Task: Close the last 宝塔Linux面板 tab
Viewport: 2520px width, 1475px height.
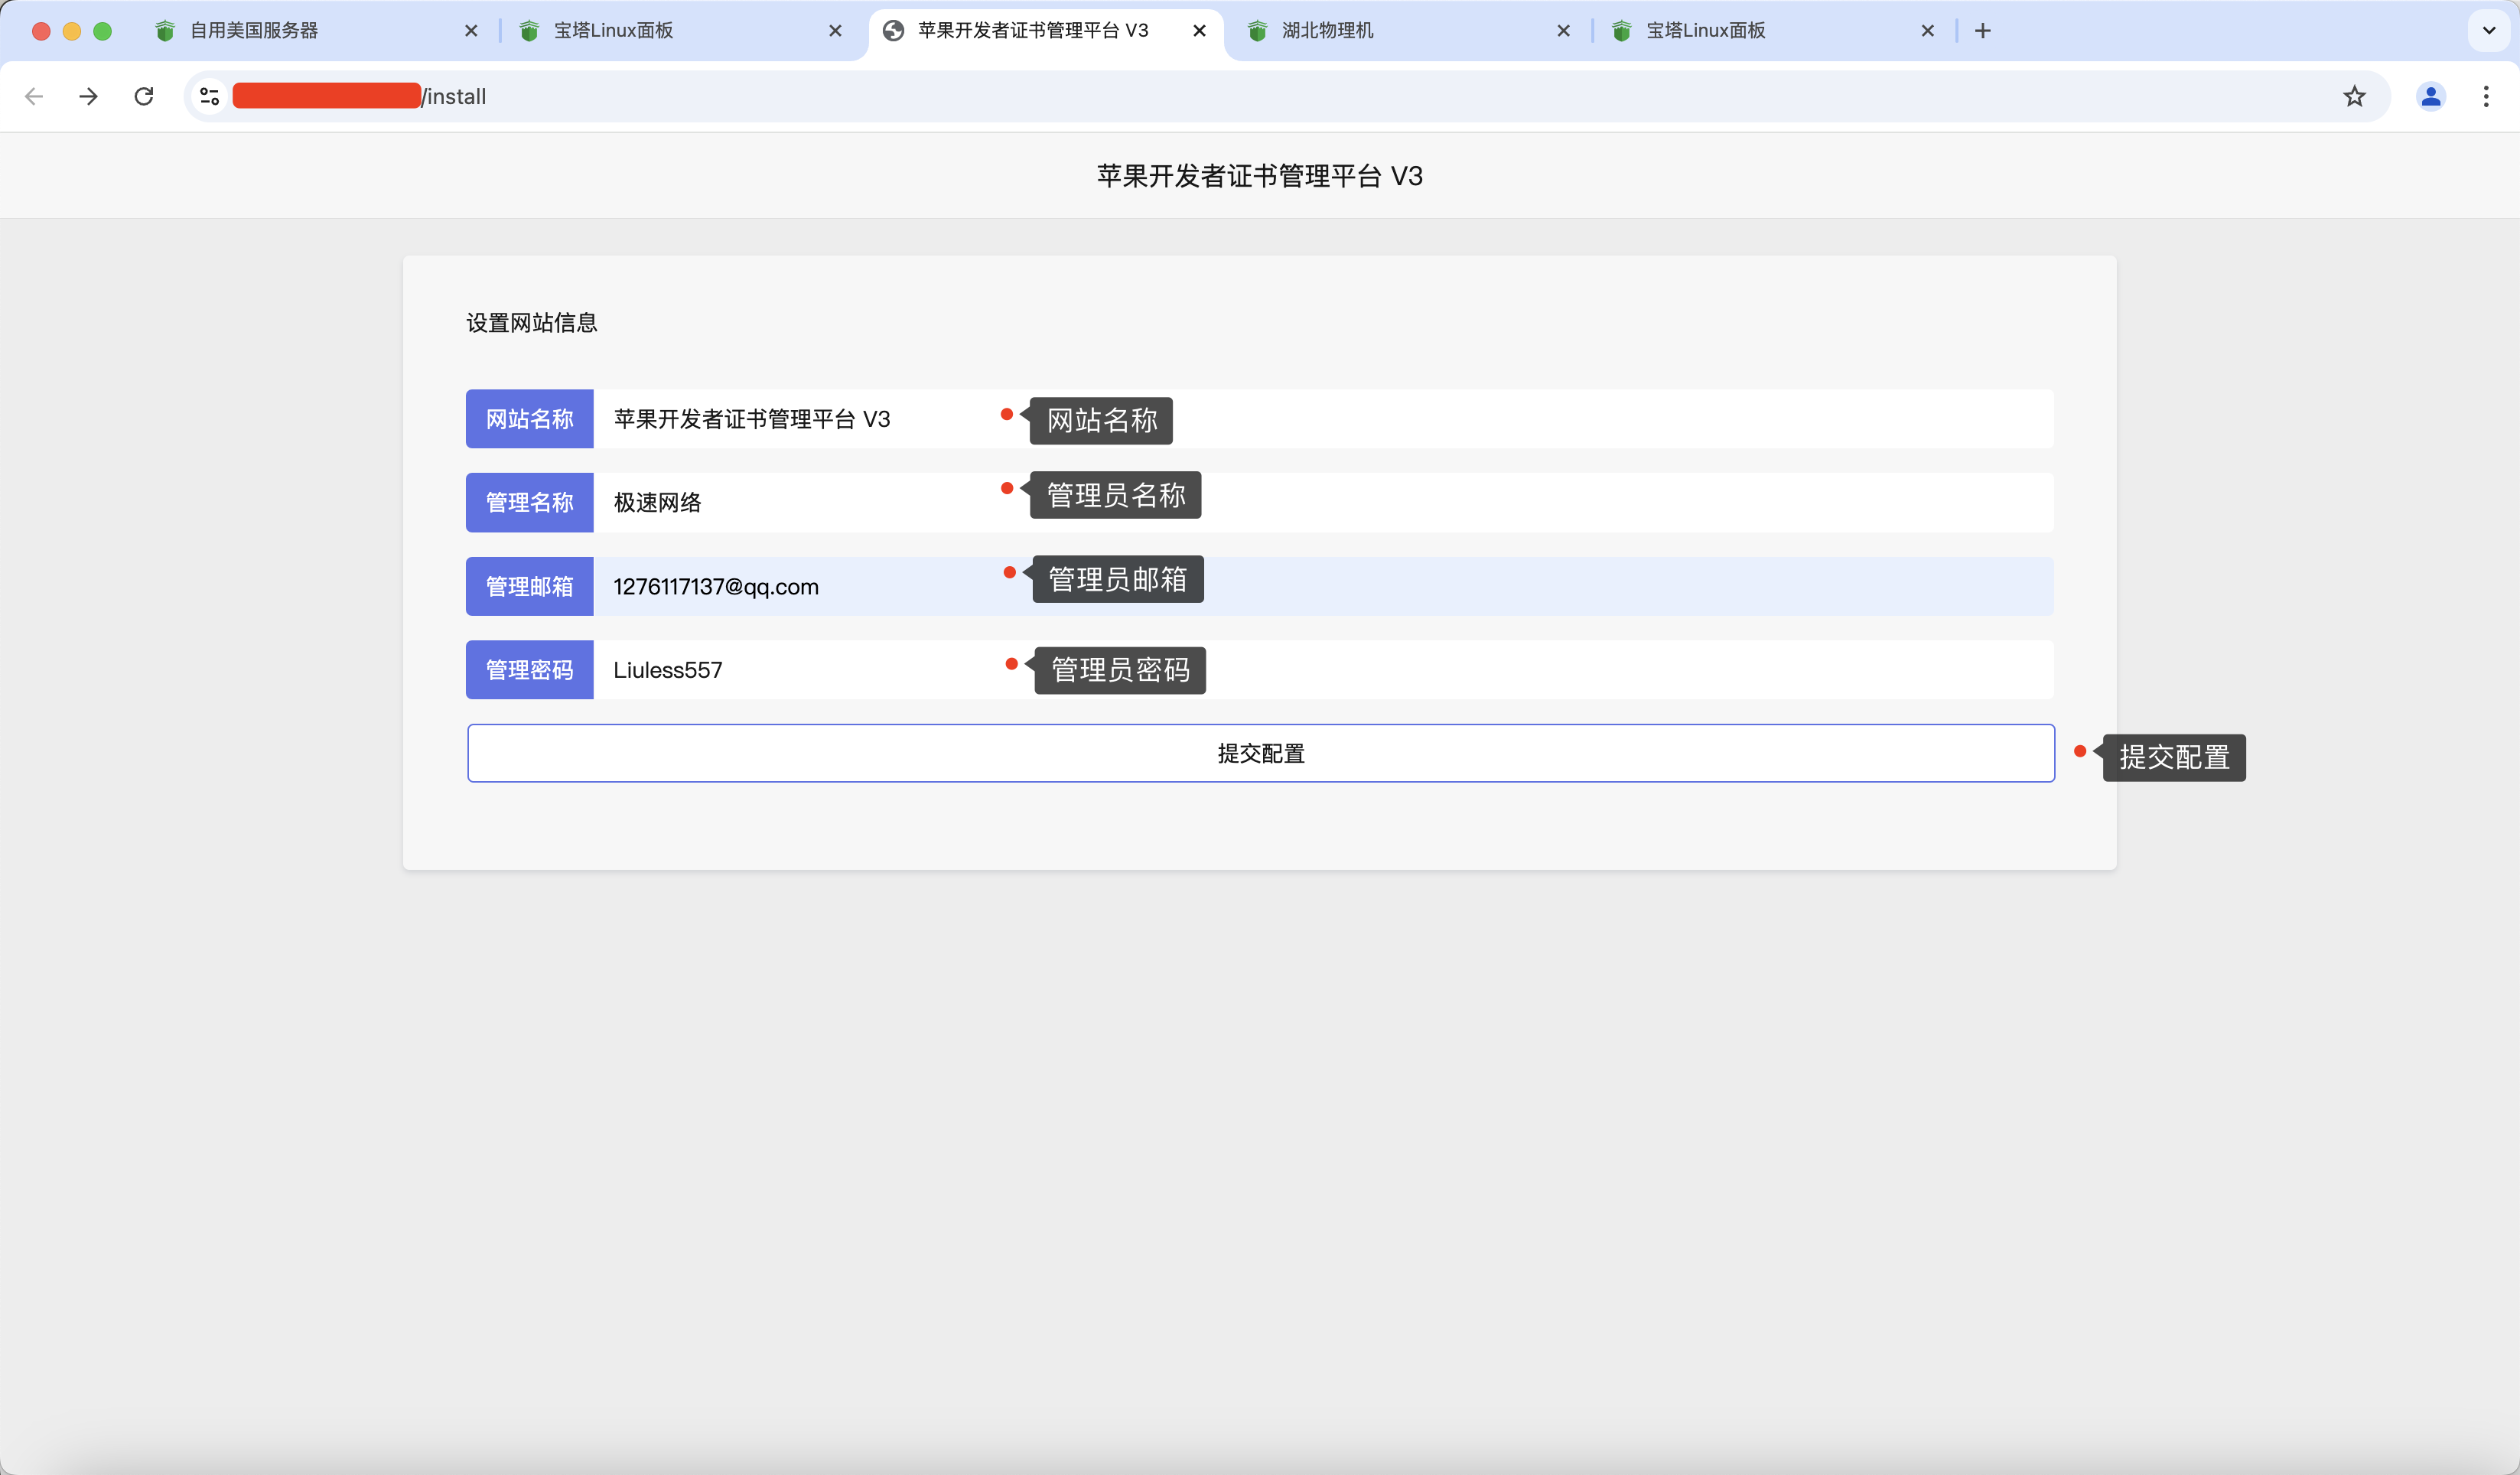Action: point(1927,31)
